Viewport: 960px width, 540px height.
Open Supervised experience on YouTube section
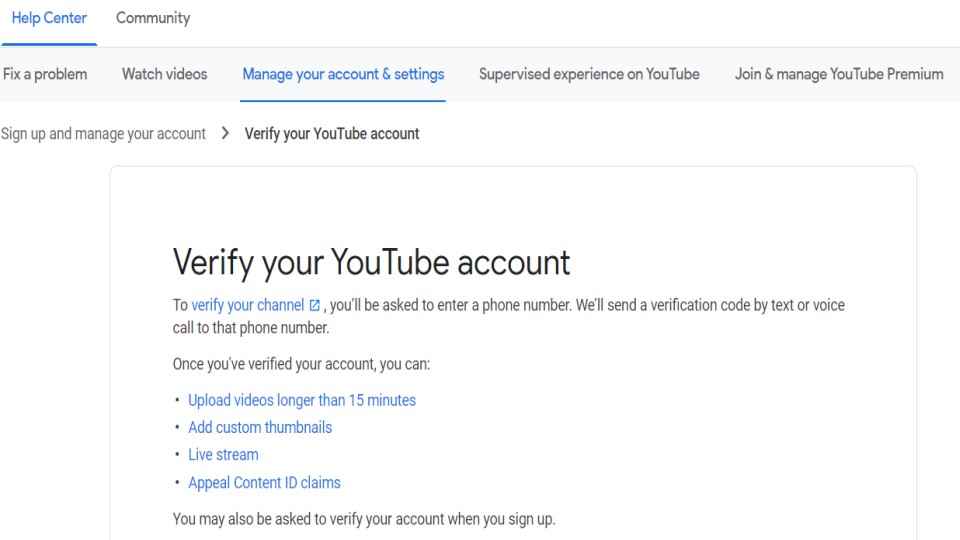pyautogui.click(x=589, y=74)
